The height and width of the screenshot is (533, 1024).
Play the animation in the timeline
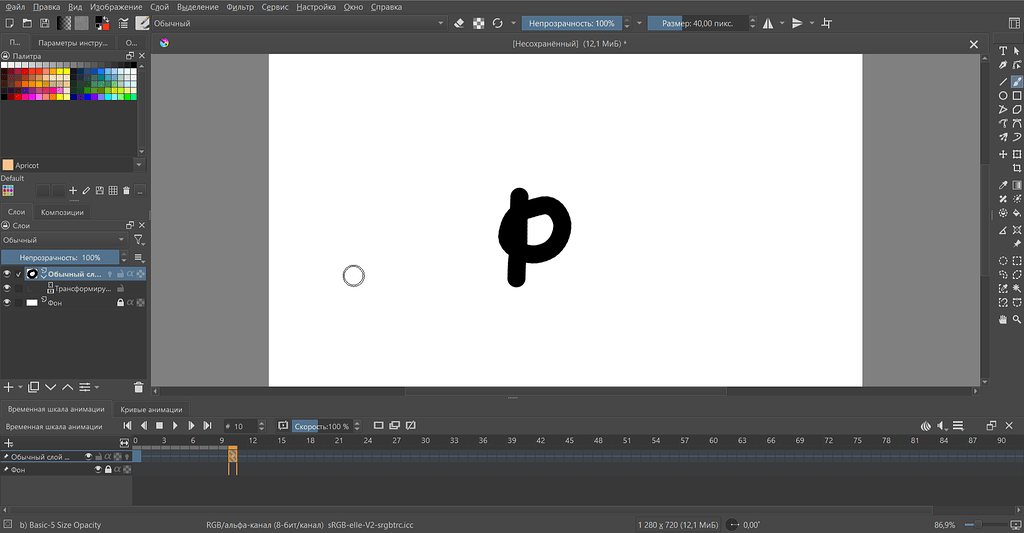(175, 426)
